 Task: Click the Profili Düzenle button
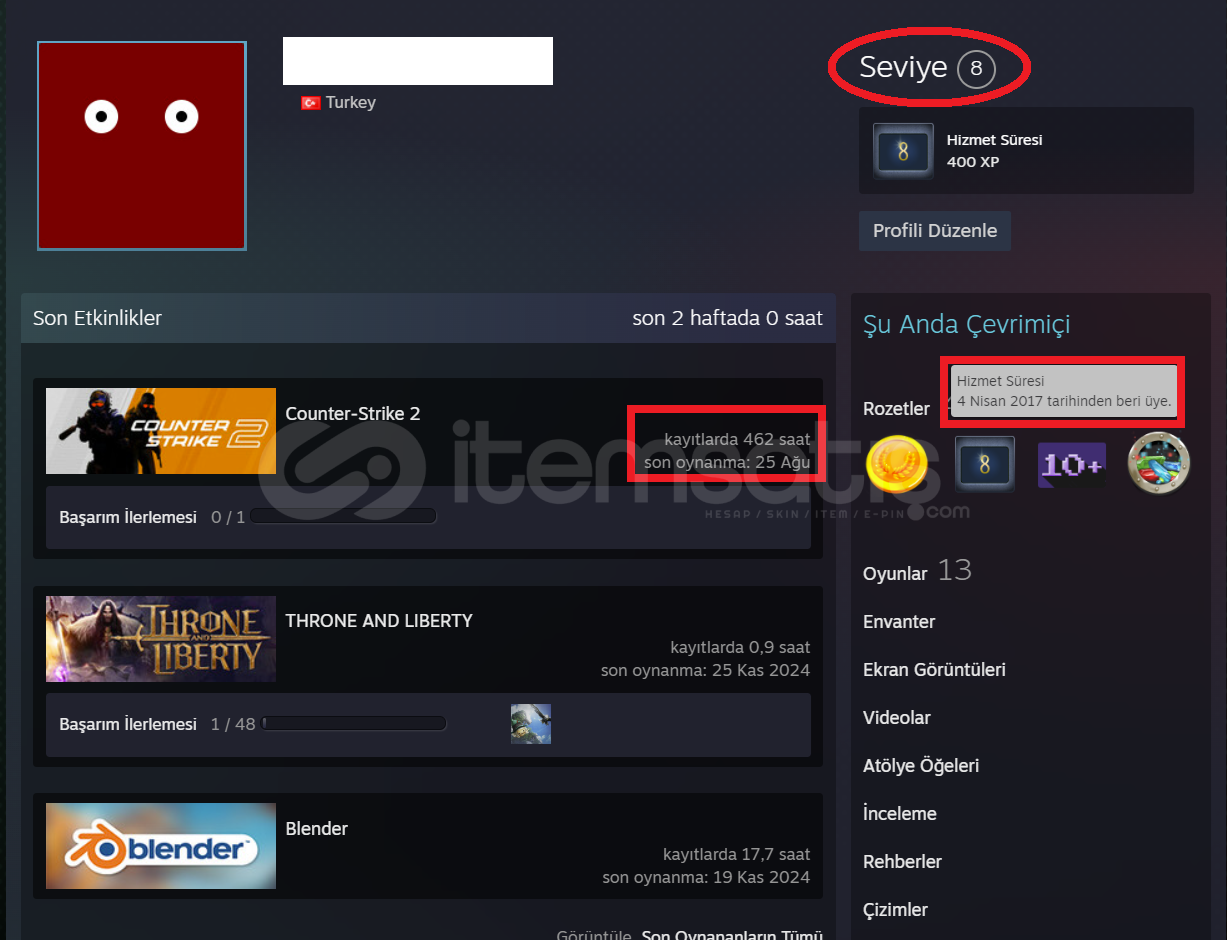(x=935, y=231)
